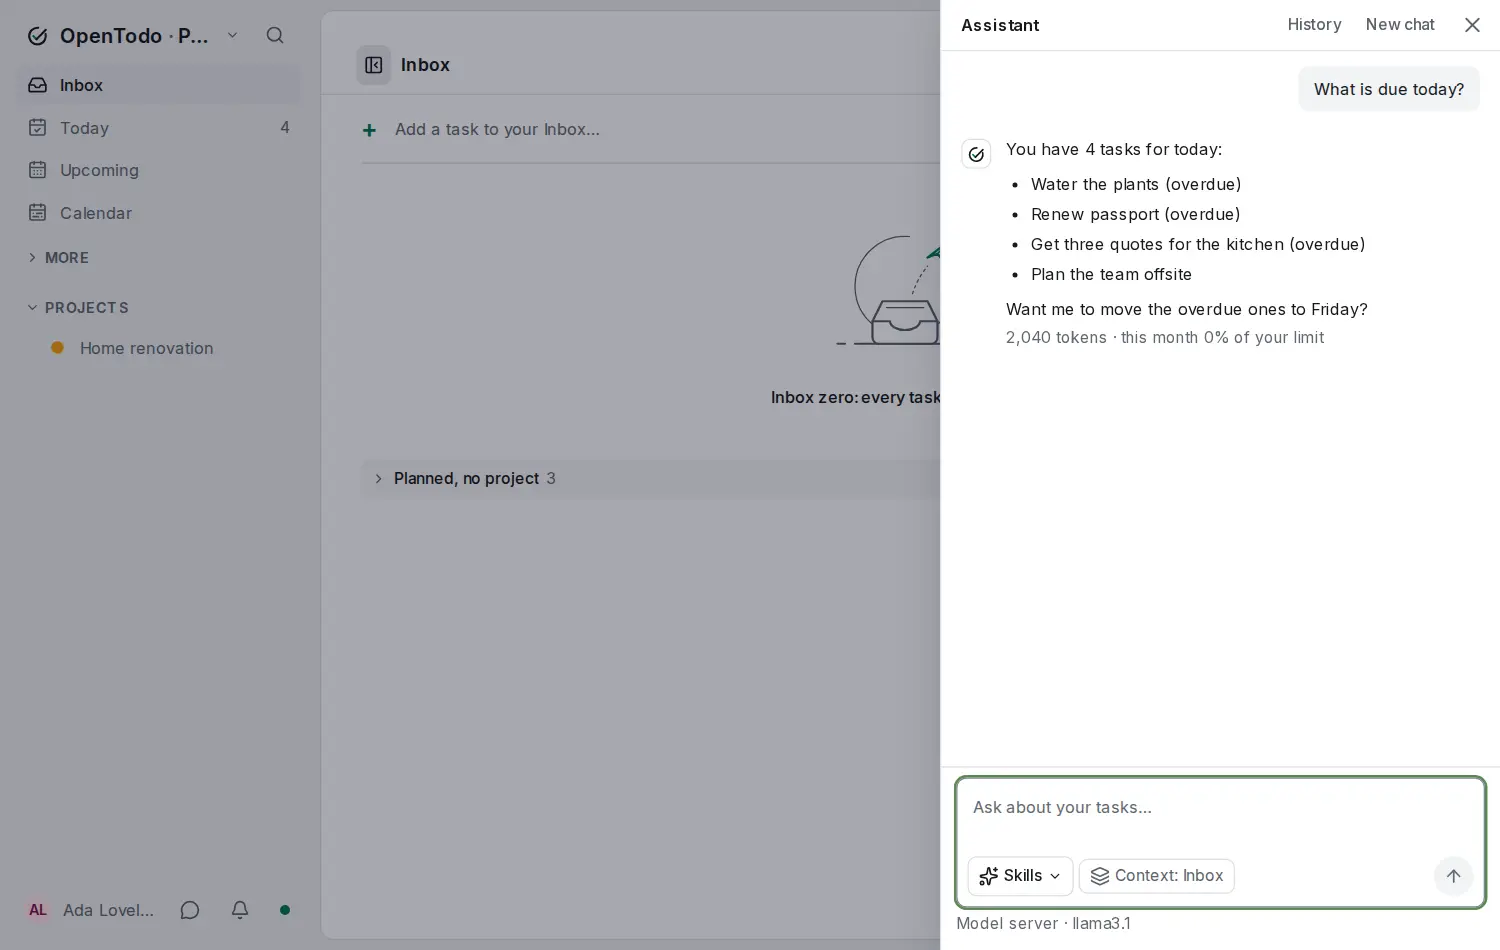Viewport: 1500px width, 950px height.
Task: Click the '2,040 tokens' usage line
Action: (x=1165, y=338)
